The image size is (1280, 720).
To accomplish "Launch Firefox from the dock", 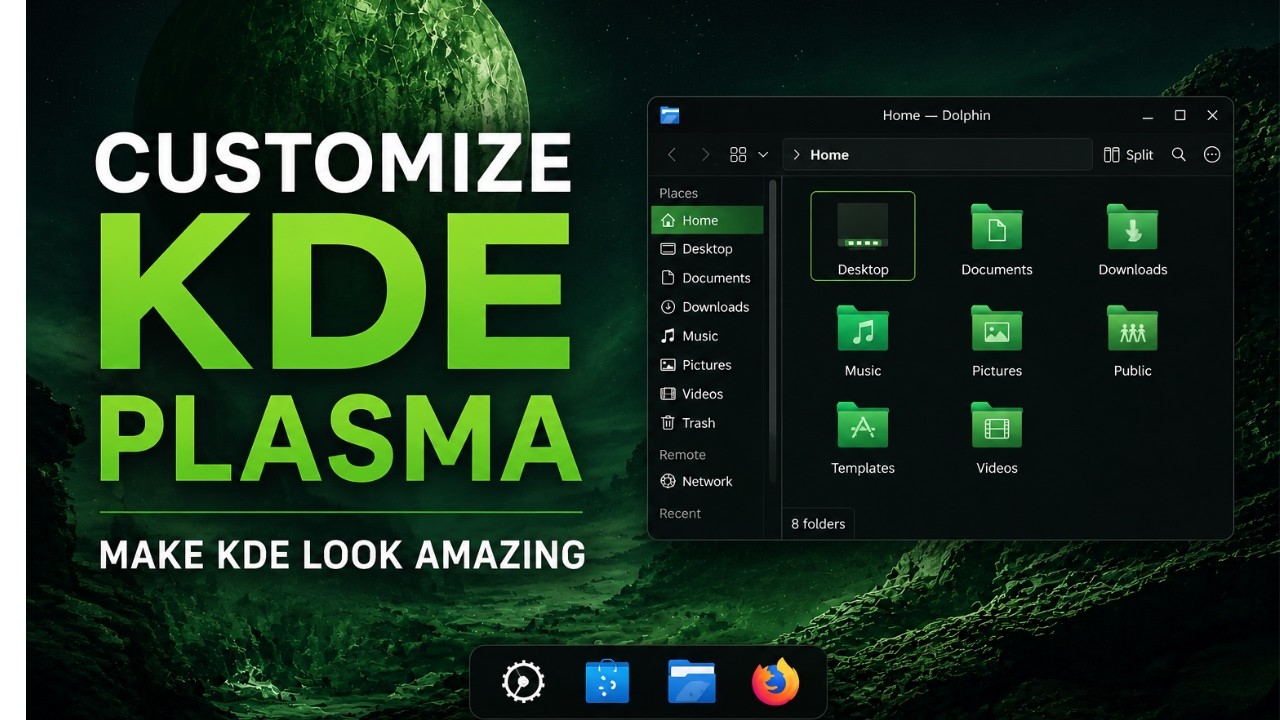I will [x=776, y=683].
